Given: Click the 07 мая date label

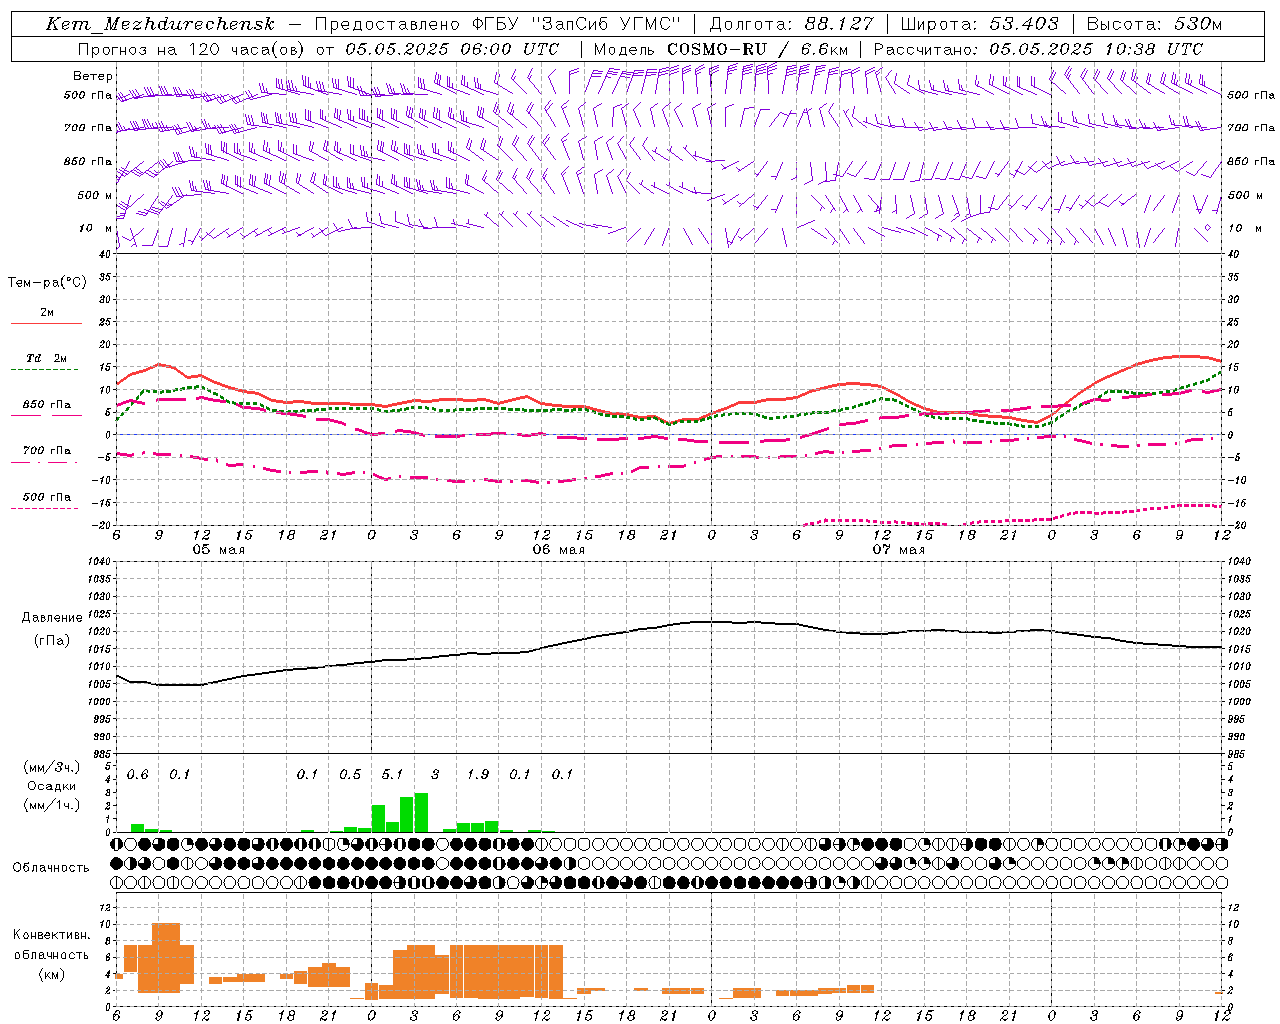Looking at the screenshot, I should pos(899,550).
